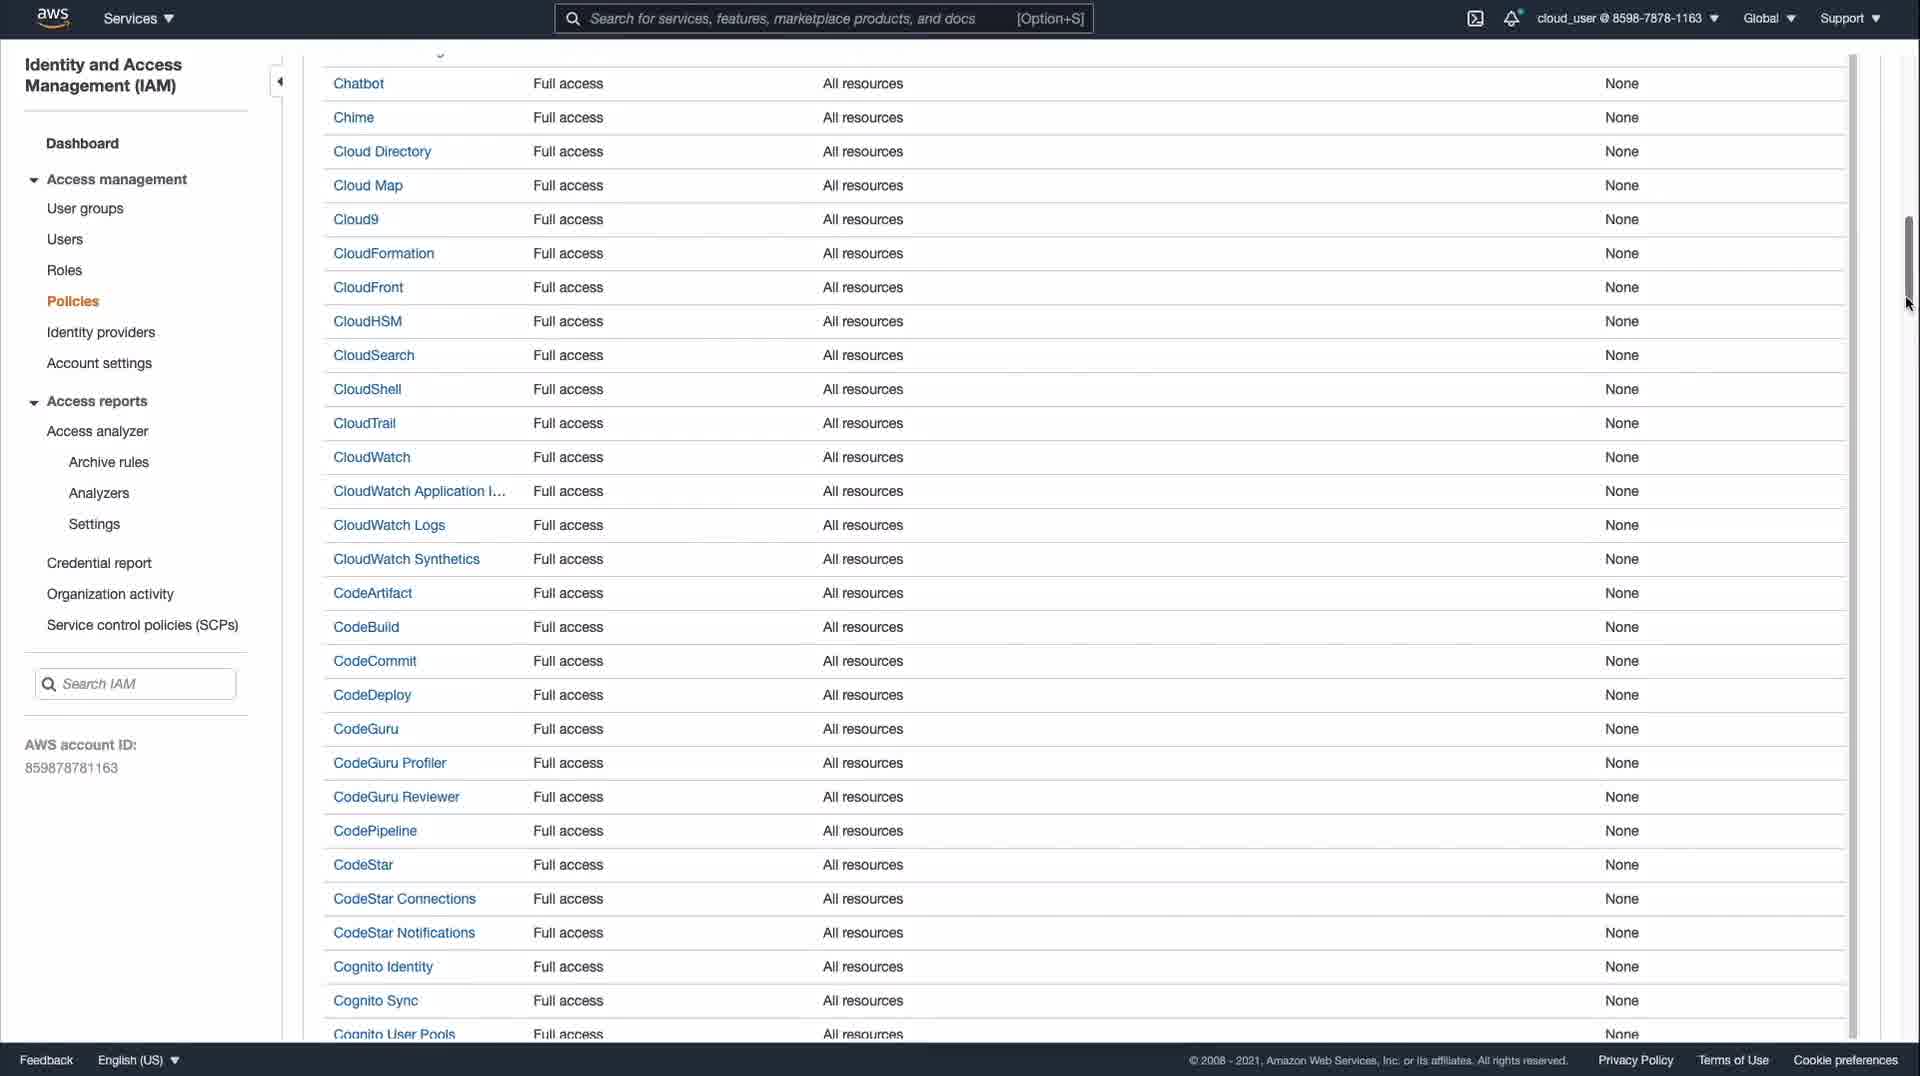Open the CodeArtifact service link
This screenshot has height=1076, width=1920.
372,594
